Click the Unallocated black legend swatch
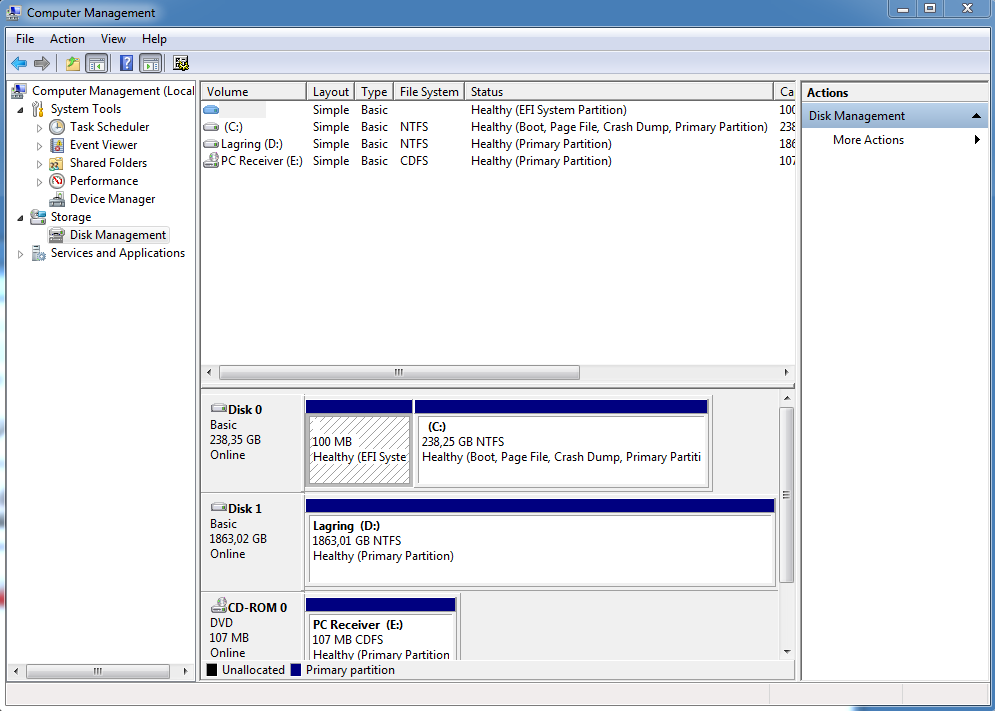995x711 pixels. click(212, 670)
